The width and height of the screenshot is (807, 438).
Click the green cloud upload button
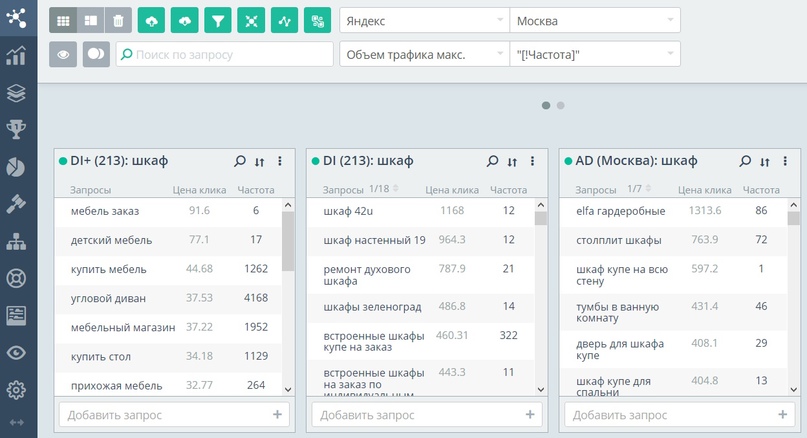pos(151,21)
